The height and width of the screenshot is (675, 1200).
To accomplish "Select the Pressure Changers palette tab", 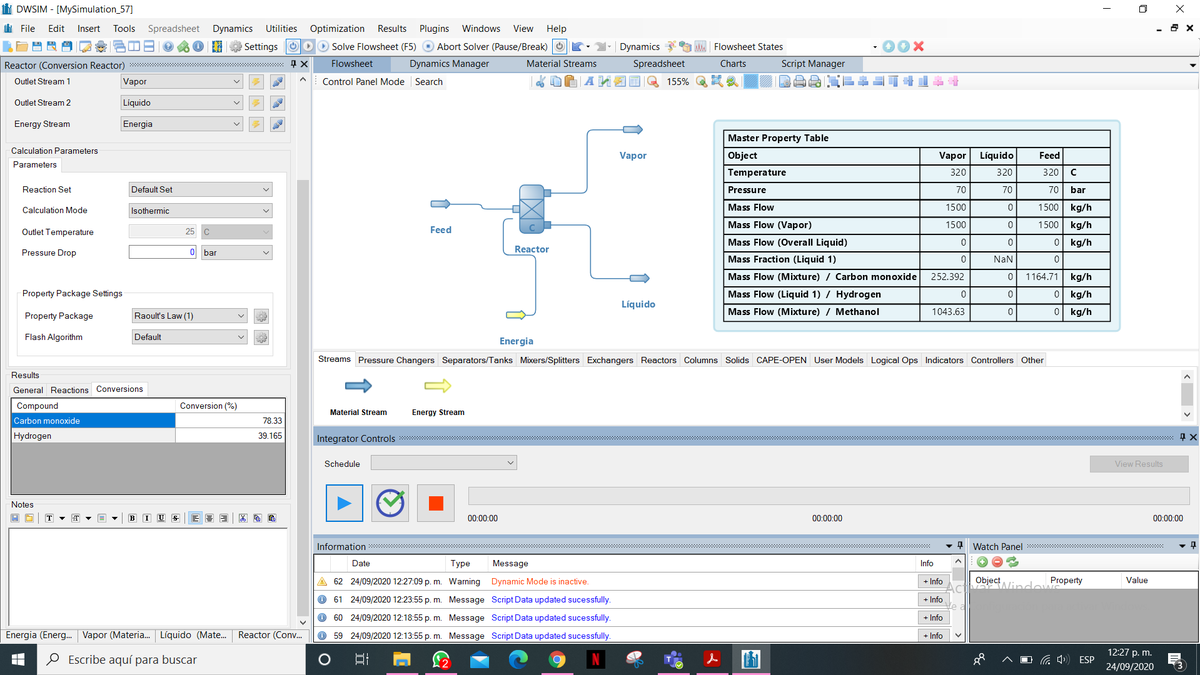I will 397,360.
